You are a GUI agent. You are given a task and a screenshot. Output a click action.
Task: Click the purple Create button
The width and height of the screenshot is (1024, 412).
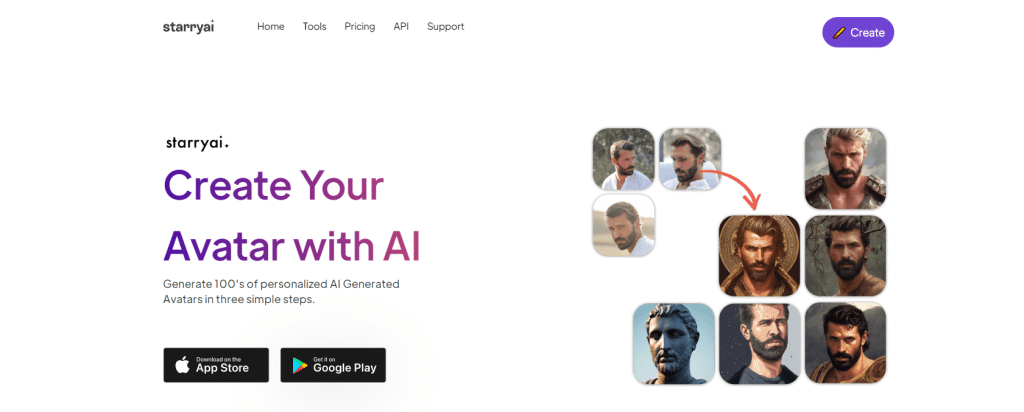[857, 32]
